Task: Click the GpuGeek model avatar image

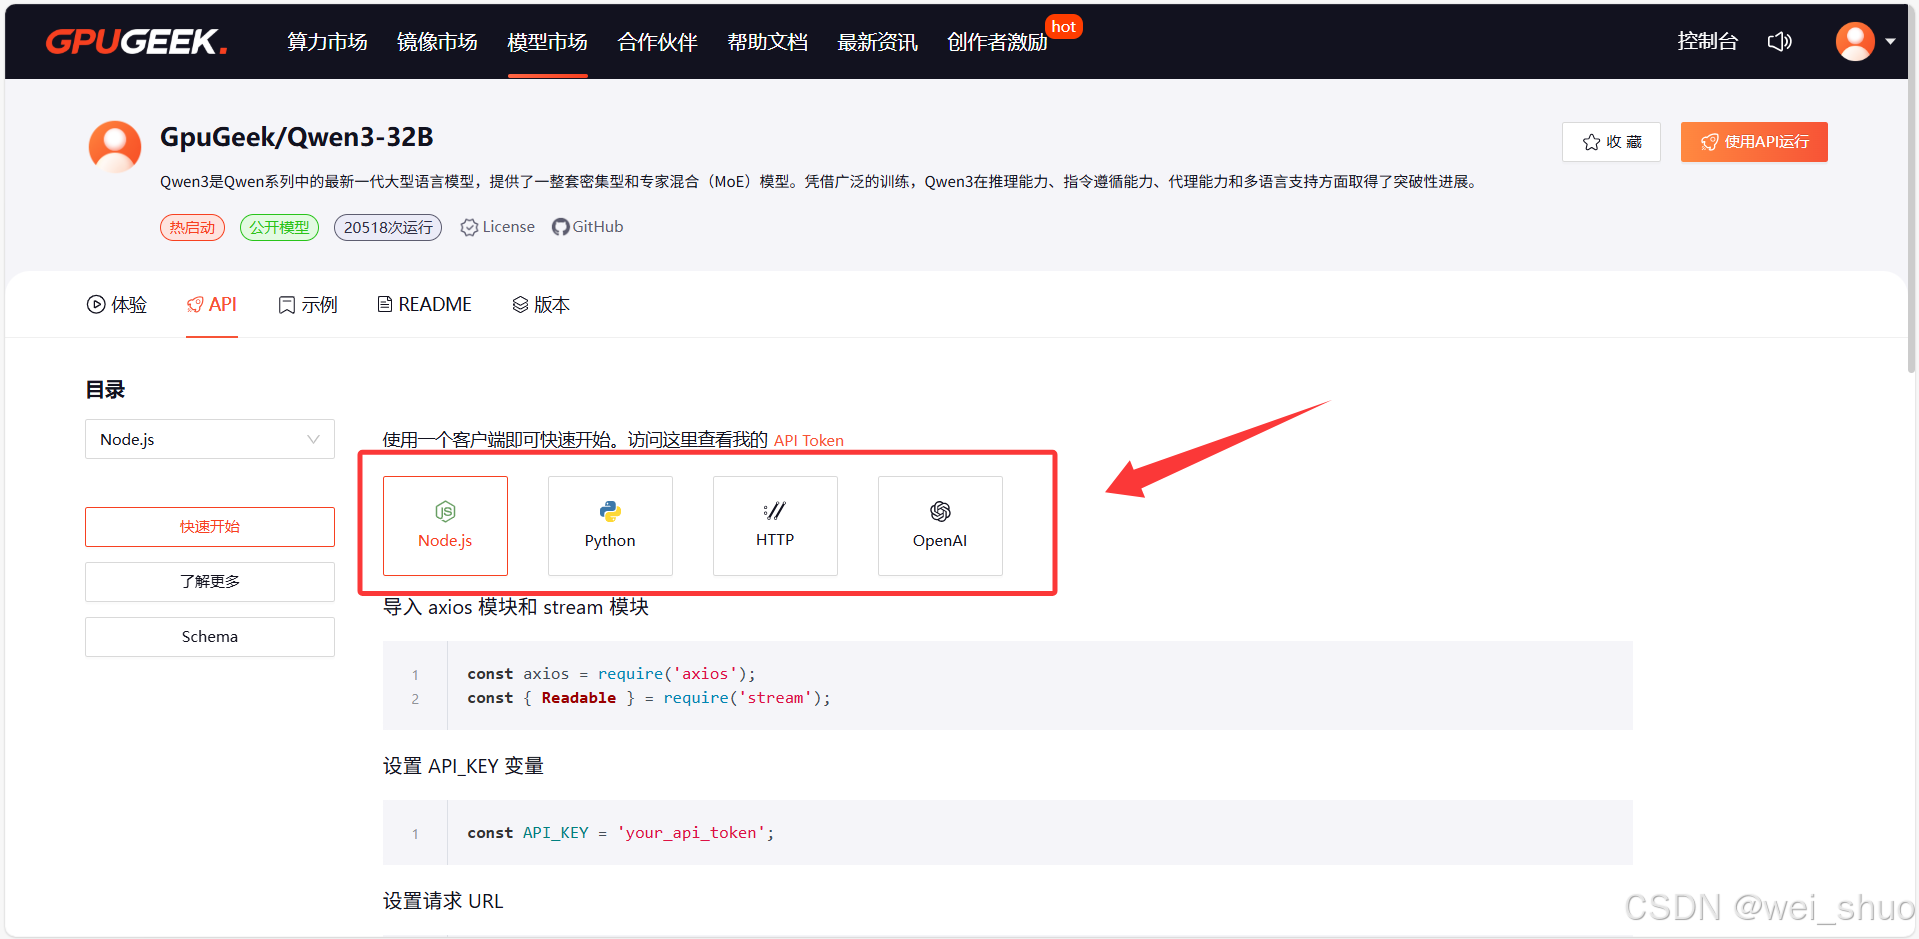Action: [115, 146]
